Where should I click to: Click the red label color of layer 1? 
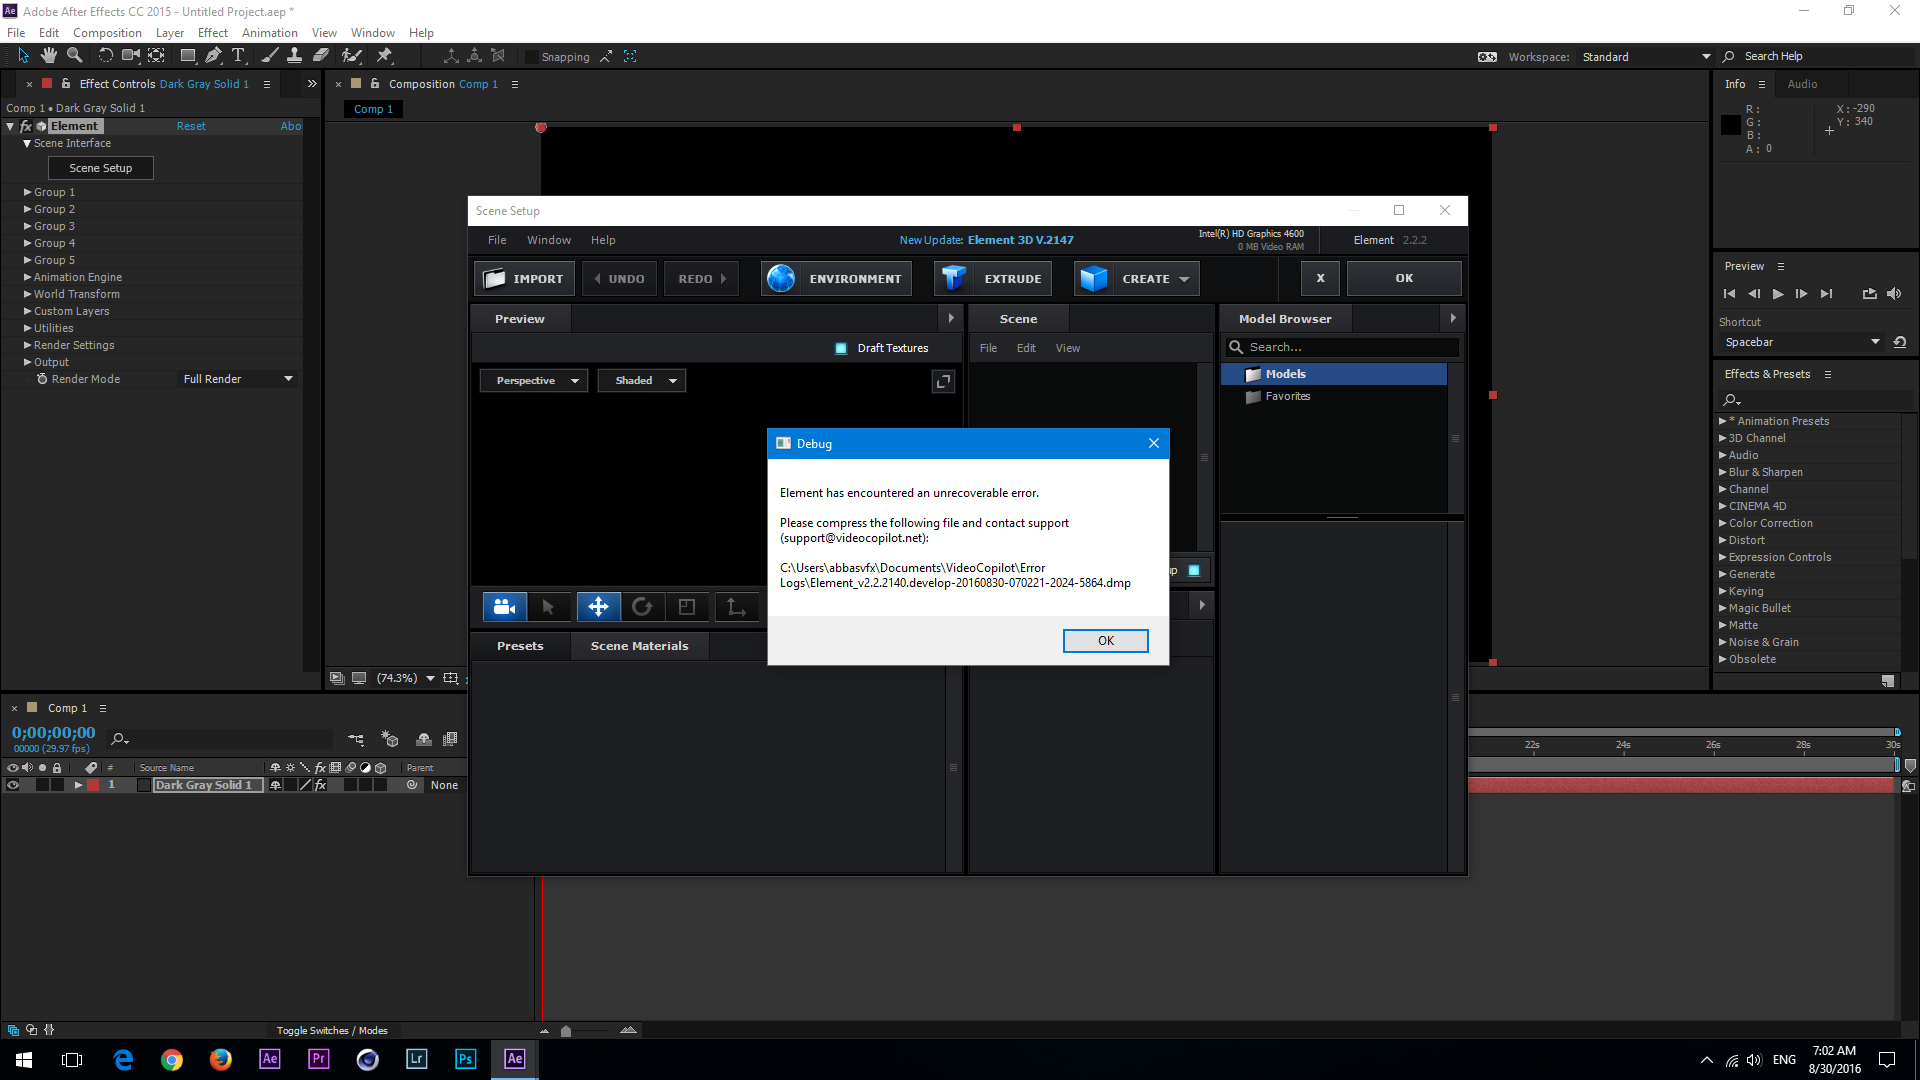tap(93, 785)
